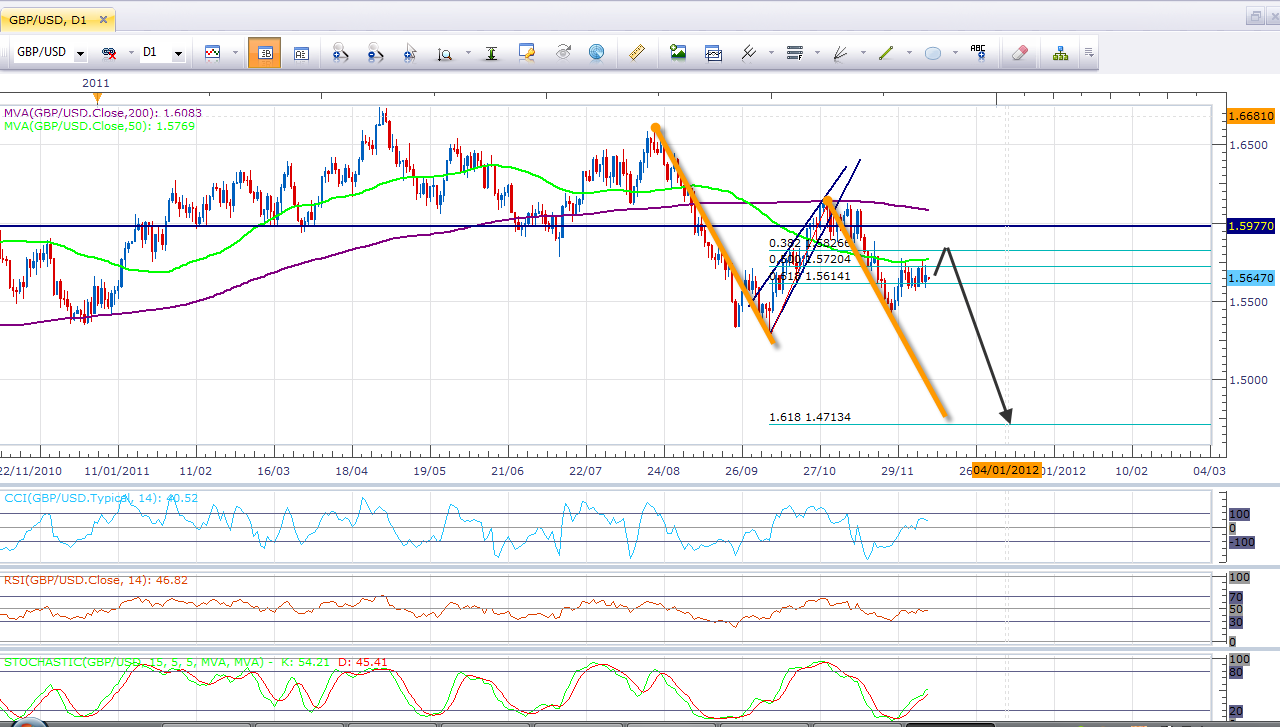This screenshot has width=1280, height=727.
Task: Click the restore window button
Action: coord(1254,16)
